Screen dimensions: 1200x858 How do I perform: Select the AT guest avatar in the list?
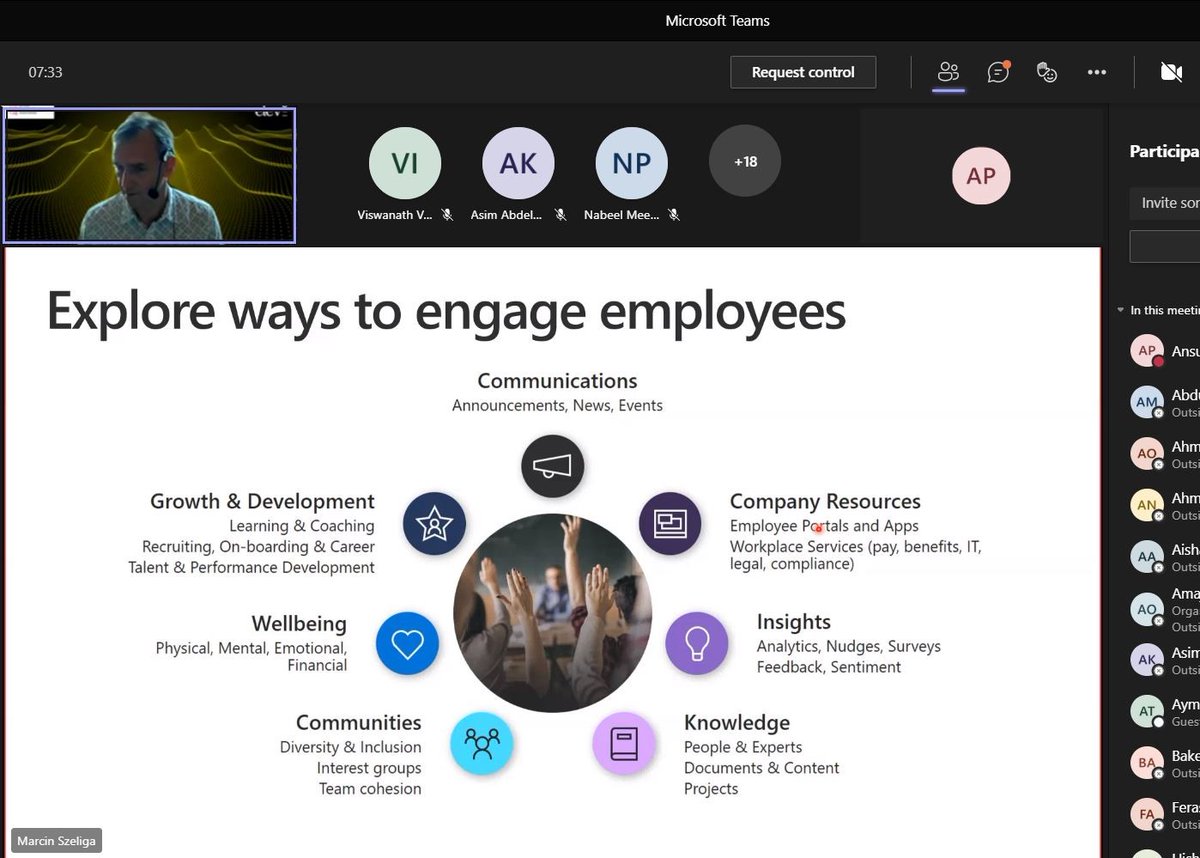1147,712
